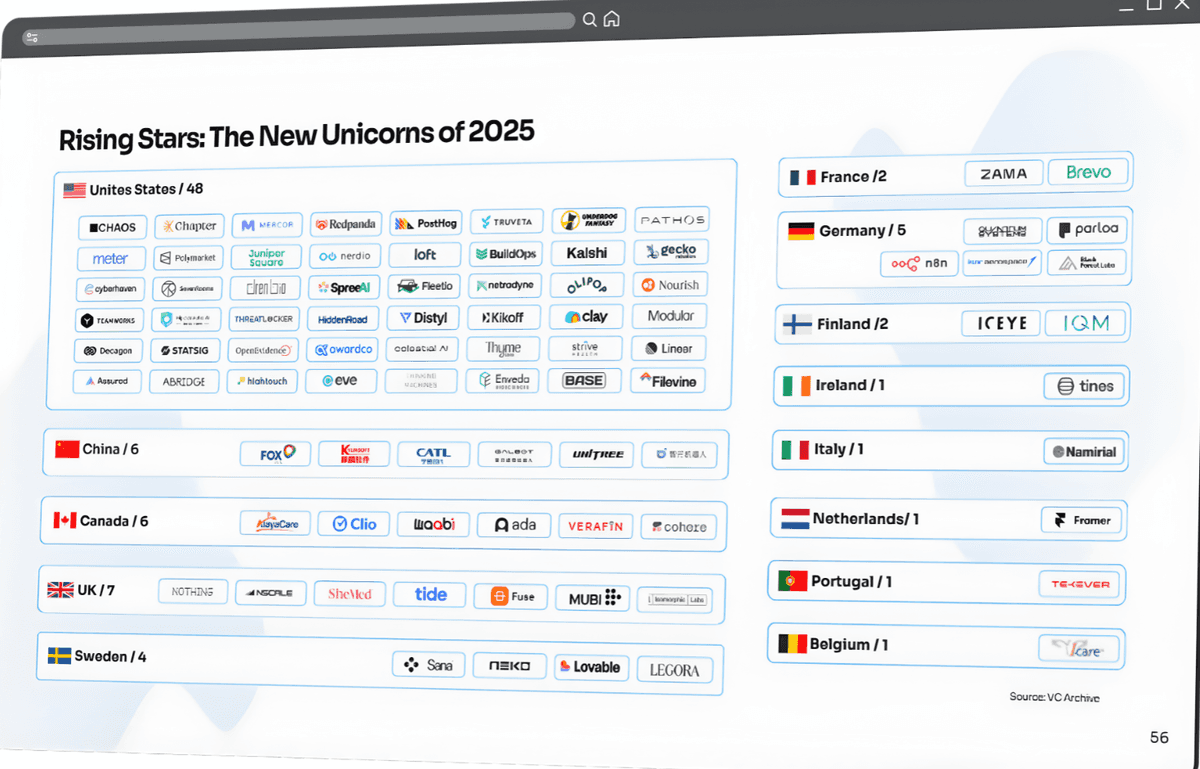Screen dimensions: 1200x769
Task: Click the Fleetio logo tile
Action: [x=424, y=286]
